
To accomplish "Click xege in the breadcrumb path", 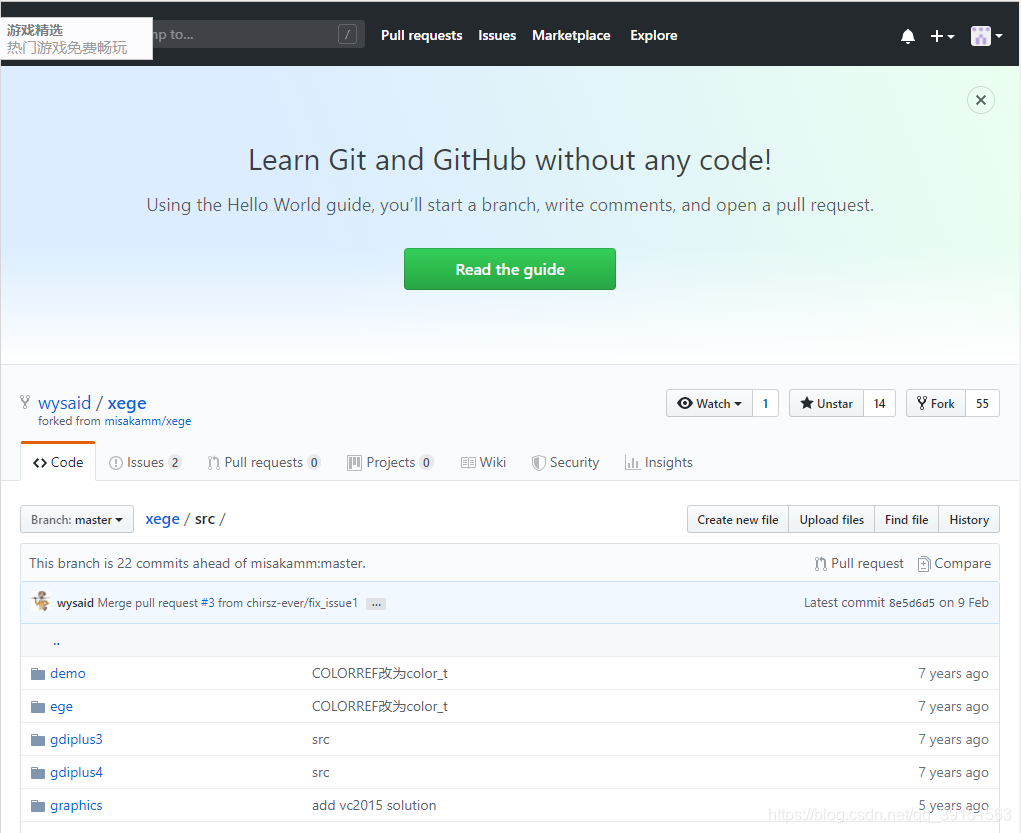I will 162,519.
